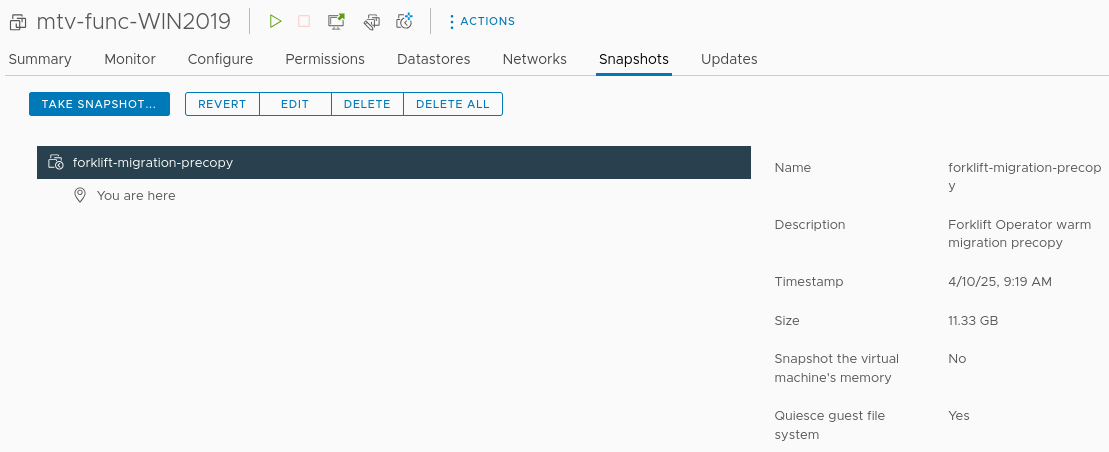Open the Networks tab

(x=534, y=59)
